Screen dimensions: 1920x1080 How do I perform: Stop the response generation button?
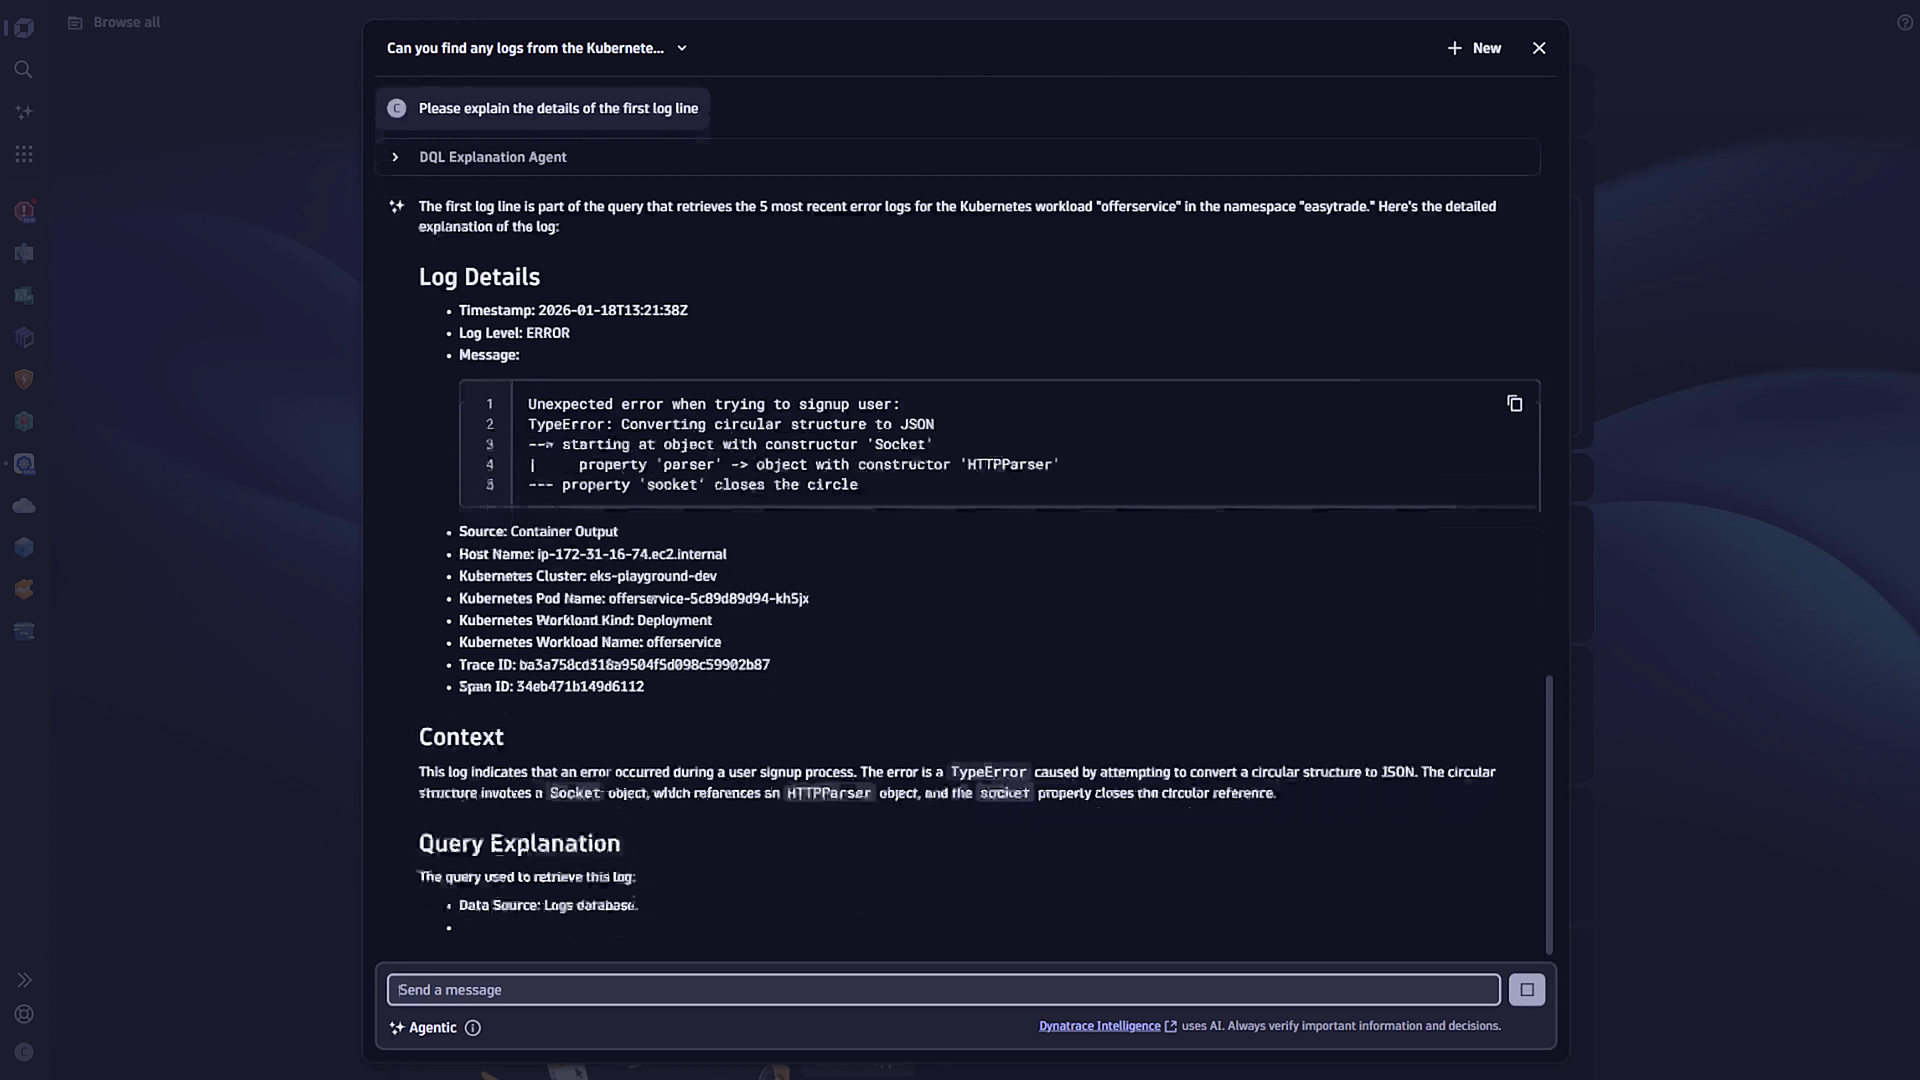(1526, 990)
